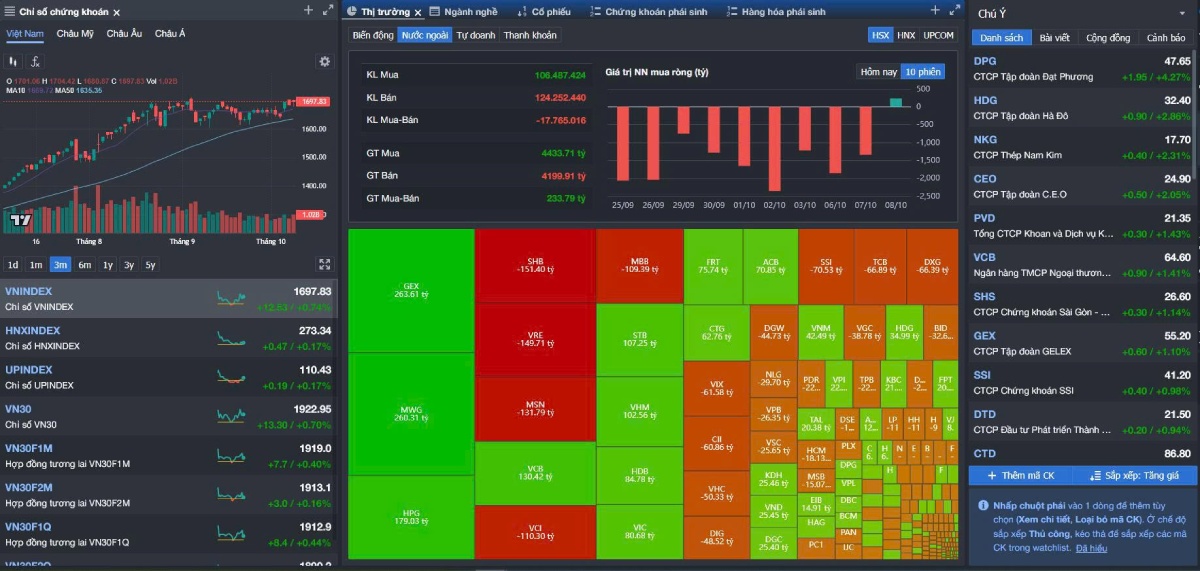The width and height of the screenshot is (1200, 571).
Task: Add a panel with the plus icon in Chỉ số chứng khoán
Action: [308, 11]
